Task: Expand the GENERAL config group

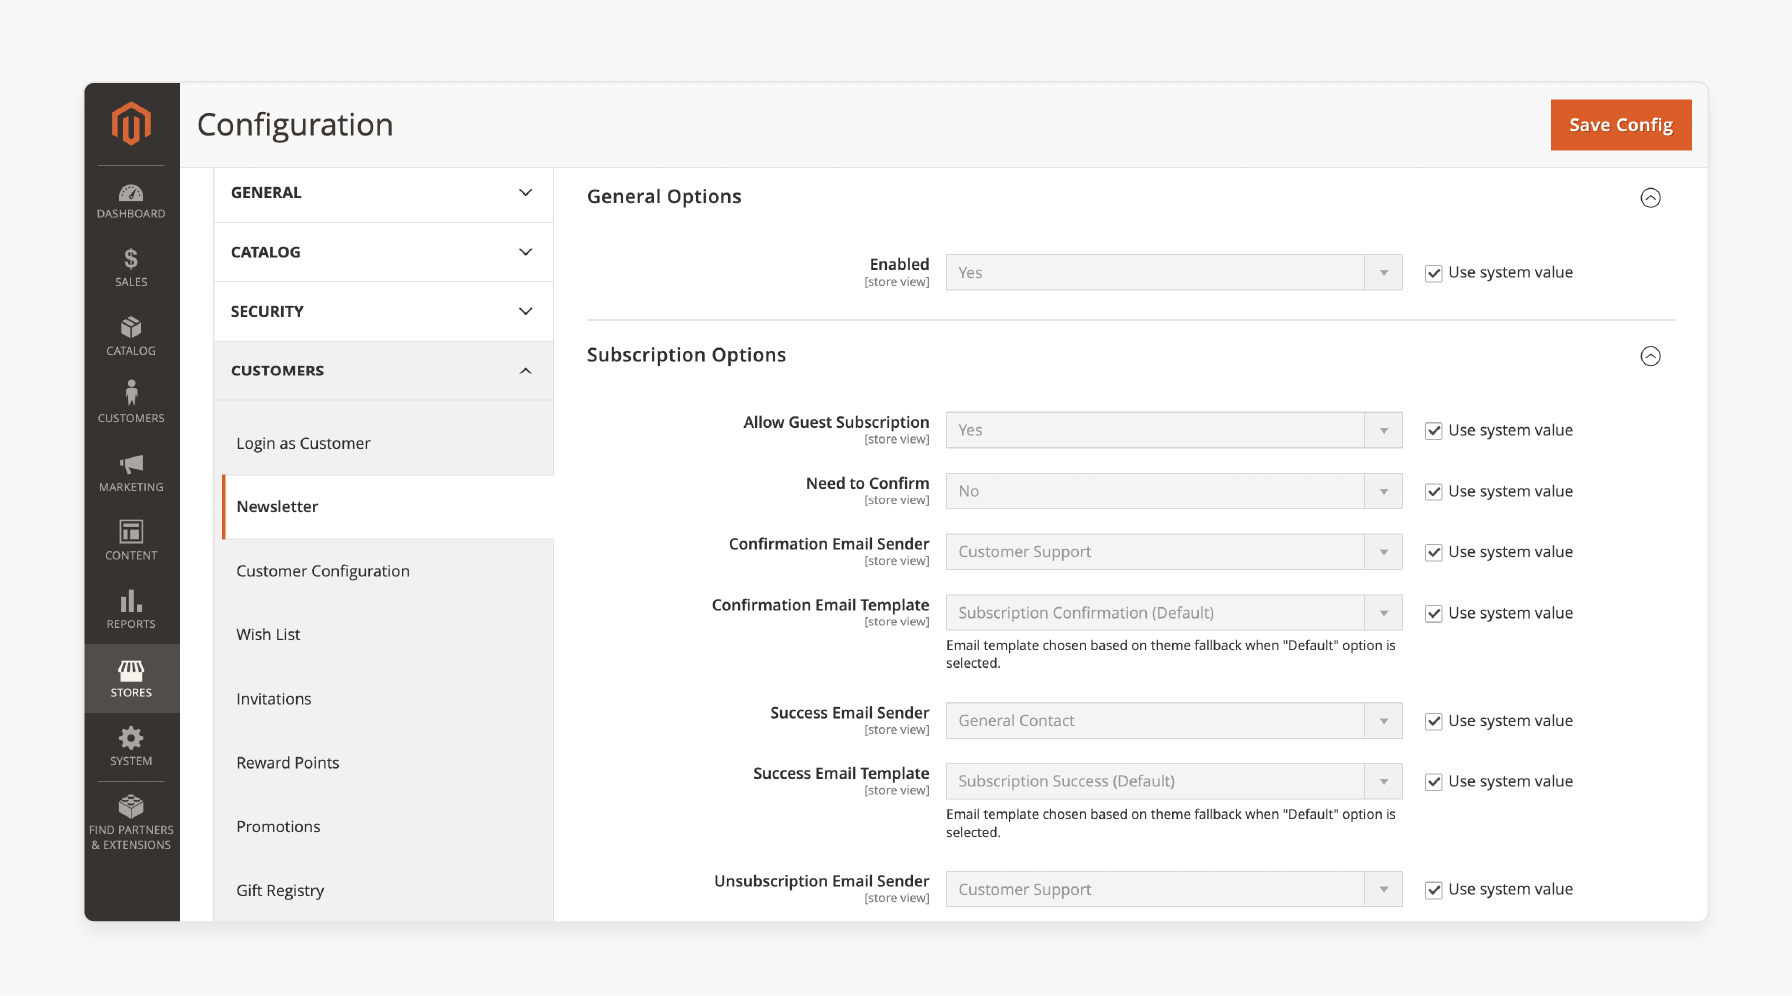Action: coord(383,193)
